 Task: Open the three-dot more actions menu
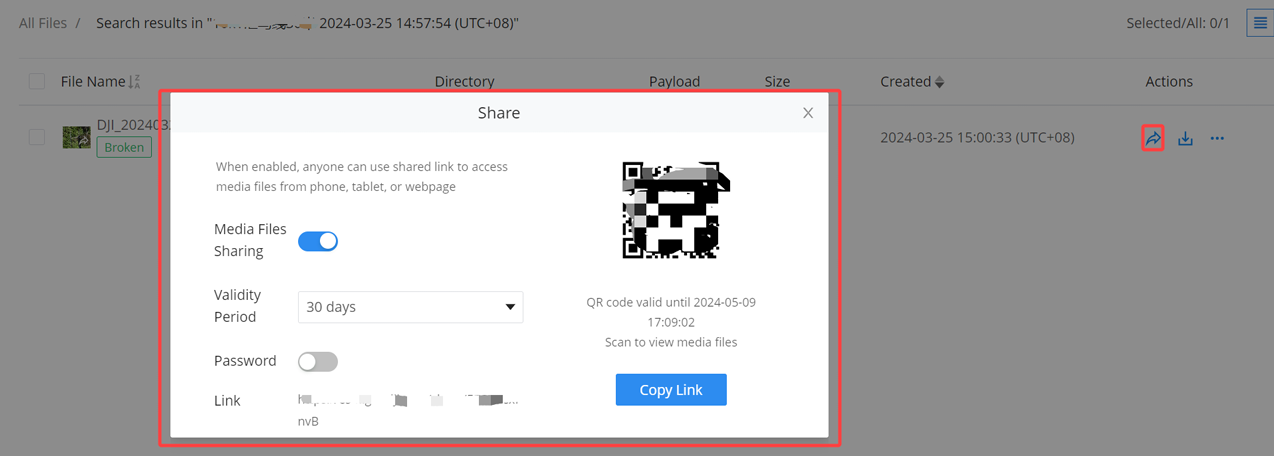(x=1217, y=138)
